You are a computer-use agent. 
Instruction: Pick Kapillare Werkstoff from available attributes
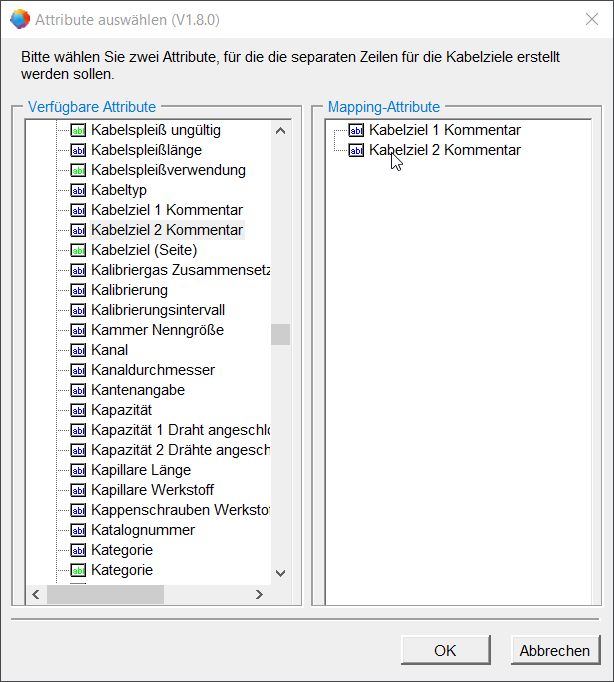[x=154, y=490]
